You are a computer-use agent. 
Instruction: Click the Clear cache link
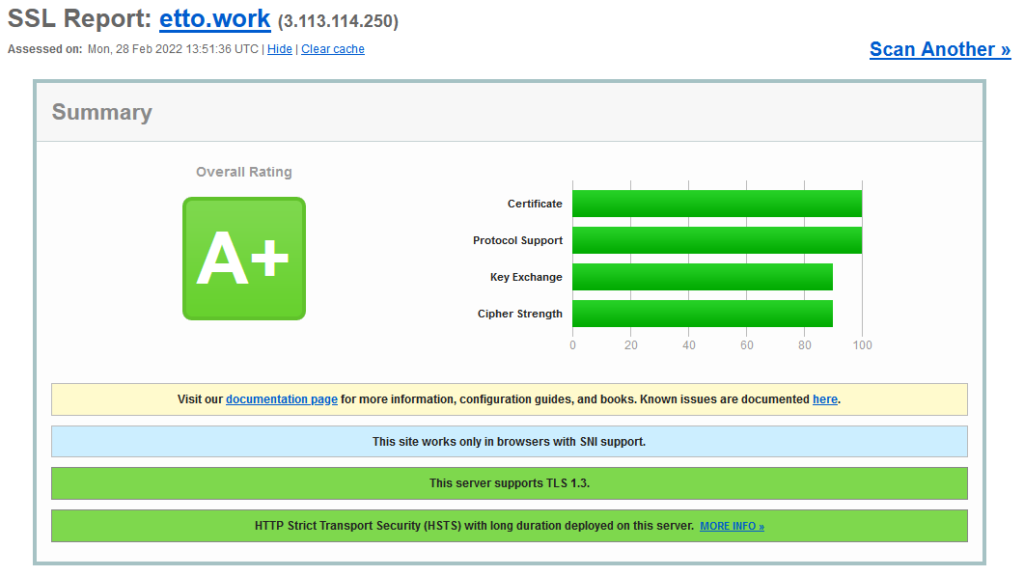333,49
